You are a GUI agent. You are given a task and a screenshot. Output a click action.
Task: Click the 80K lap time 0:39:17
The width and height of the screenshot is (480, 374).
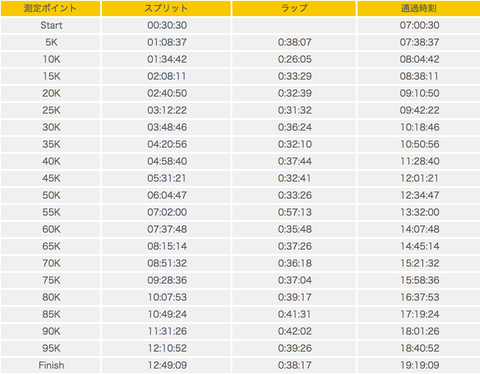click(x=295, y=297)
